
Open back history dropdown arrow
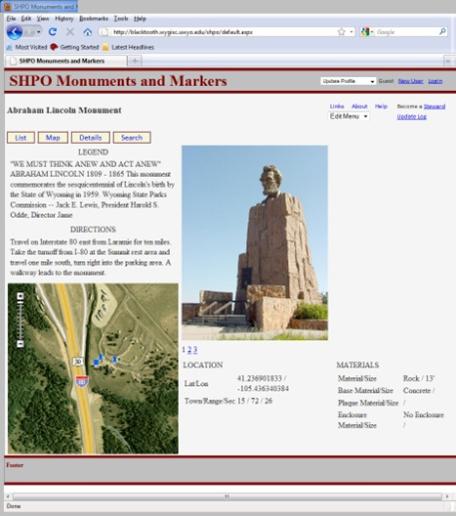[39, 32]
